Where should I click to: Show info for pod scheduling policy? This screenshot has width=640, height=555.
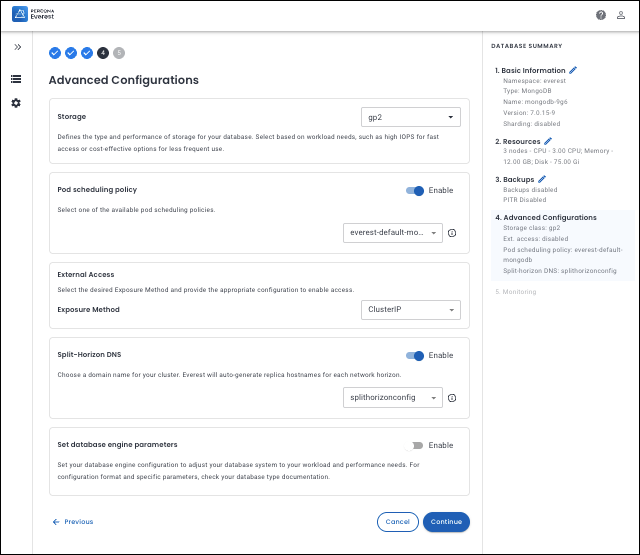point(452,233)
